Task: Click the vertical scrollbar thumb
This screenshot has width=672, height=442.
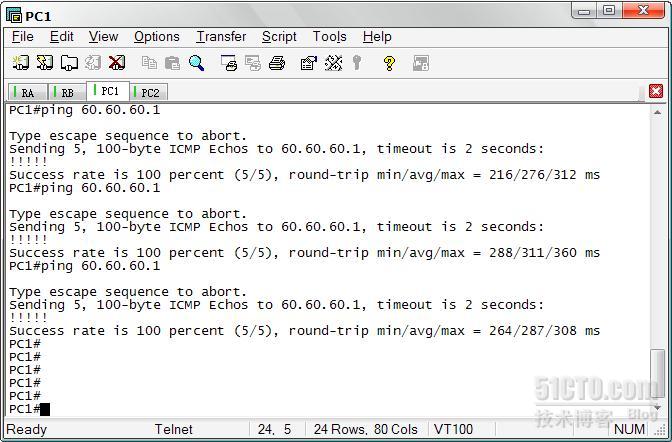Action: [657, 374]
